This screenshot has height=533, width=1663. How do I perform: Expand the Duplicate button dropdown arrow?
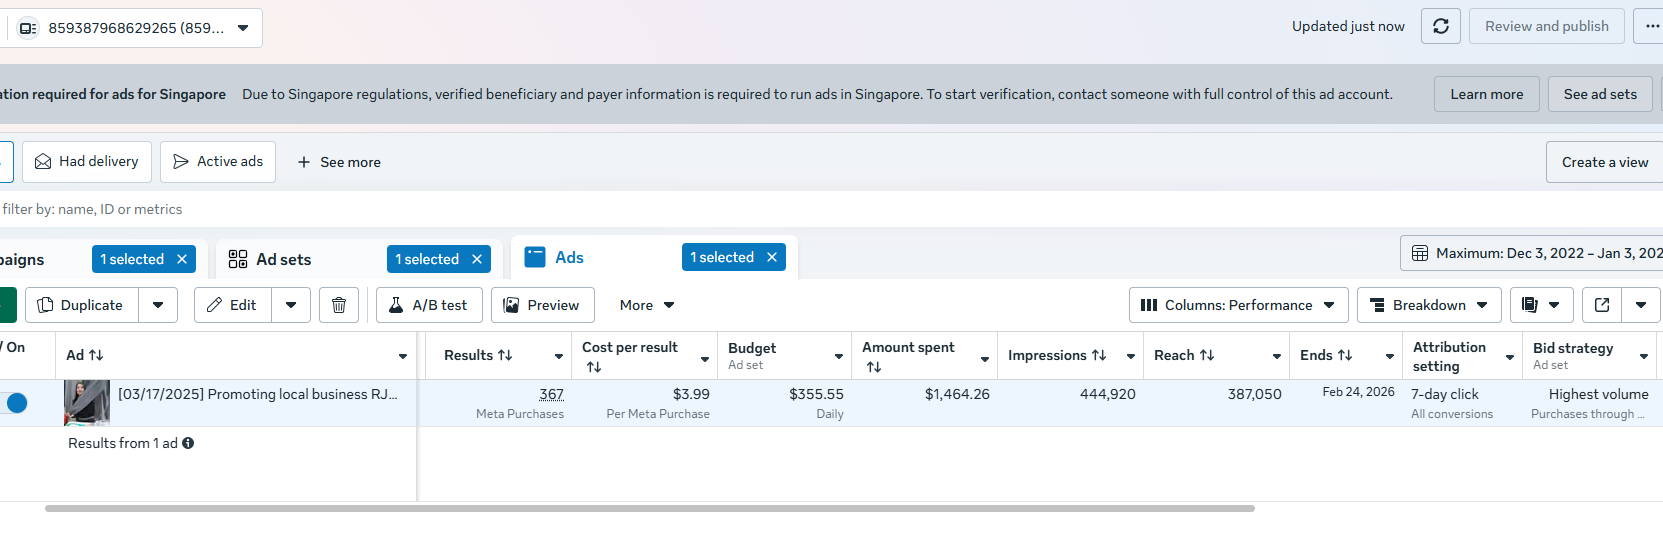coord(158,305)
